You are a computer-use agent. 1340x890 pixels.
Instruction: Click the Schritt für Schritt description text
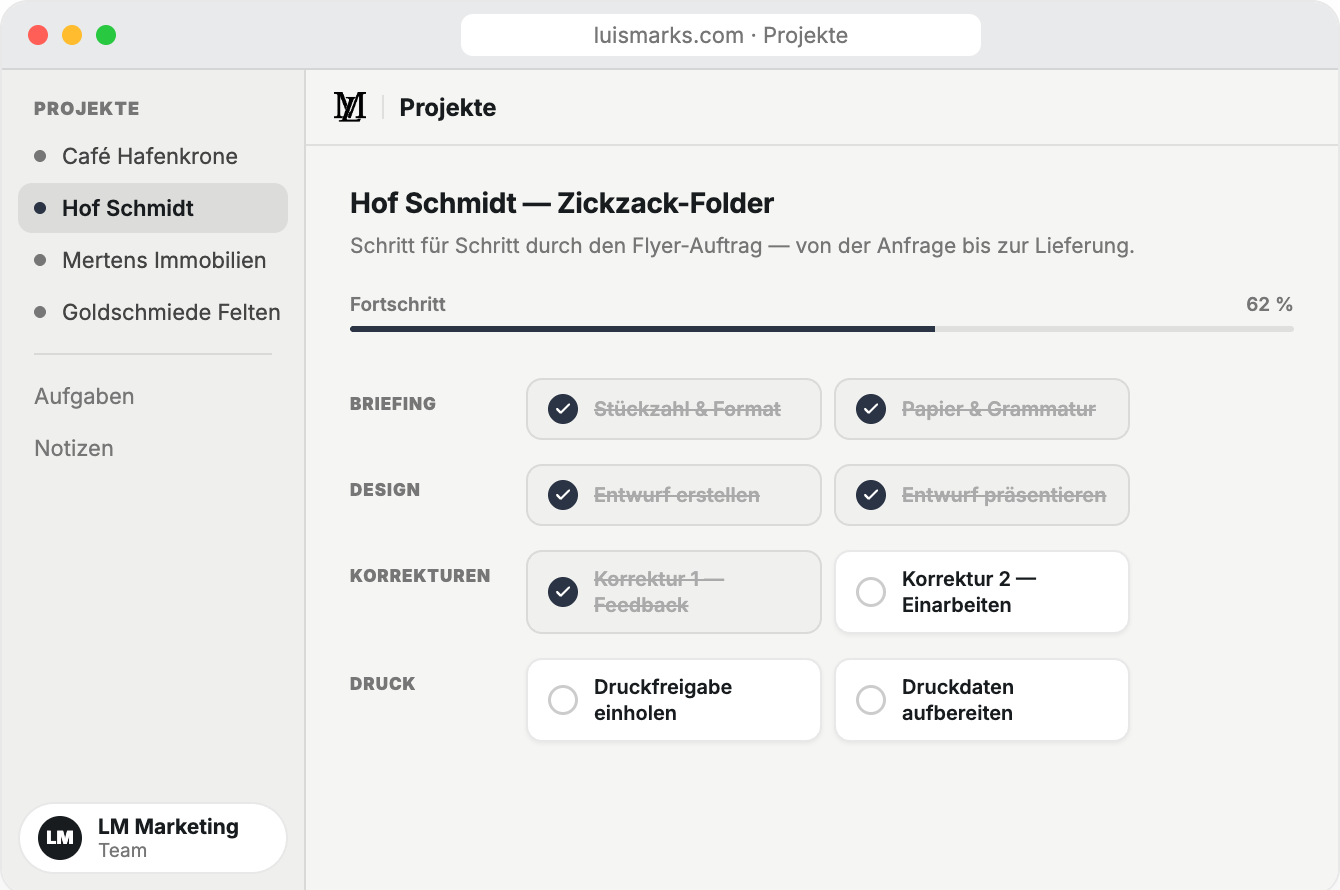(x=742, y=246)
